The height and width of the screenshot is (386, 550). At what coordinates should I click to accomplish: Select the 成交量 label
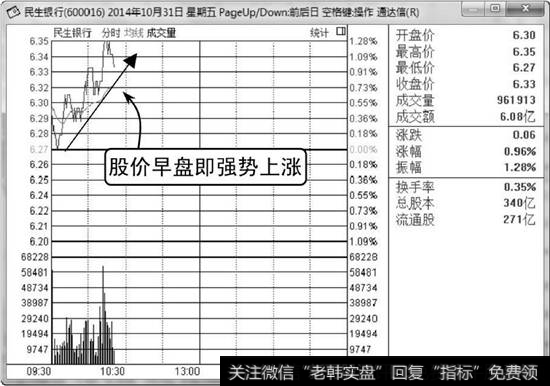coord(161,33)
